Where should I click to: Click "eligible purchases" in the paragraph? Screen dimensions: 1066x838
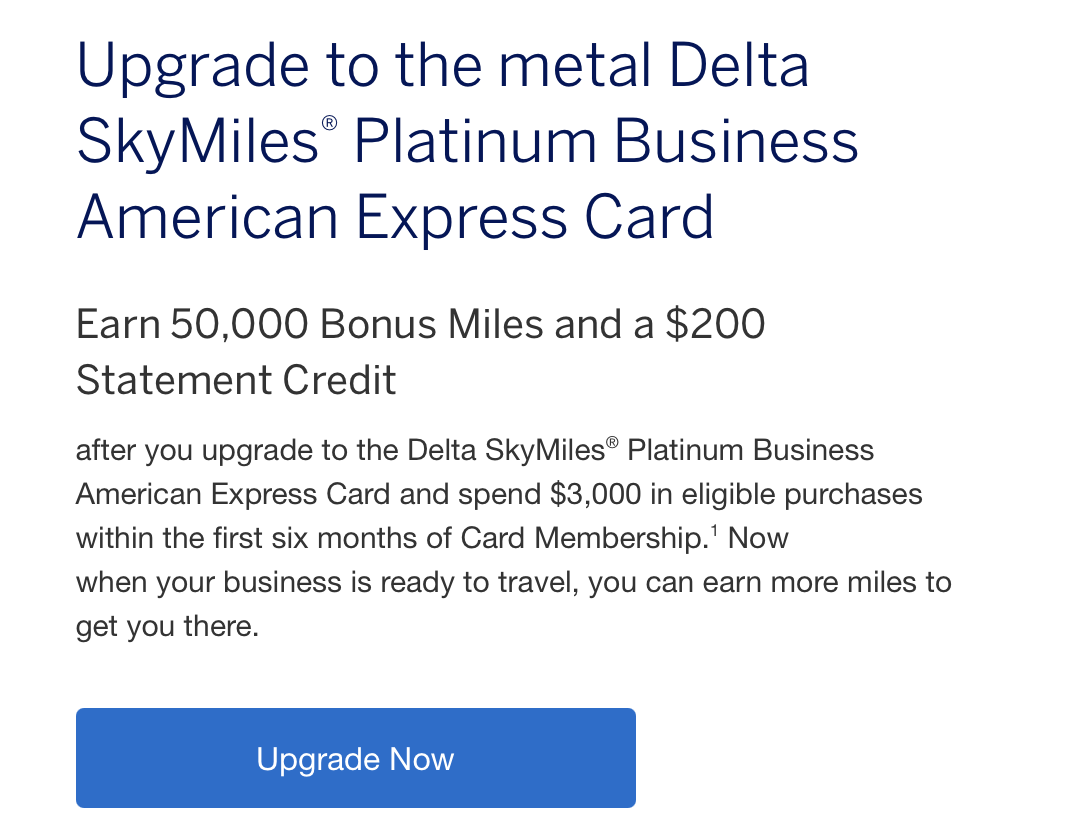[802, 494]
